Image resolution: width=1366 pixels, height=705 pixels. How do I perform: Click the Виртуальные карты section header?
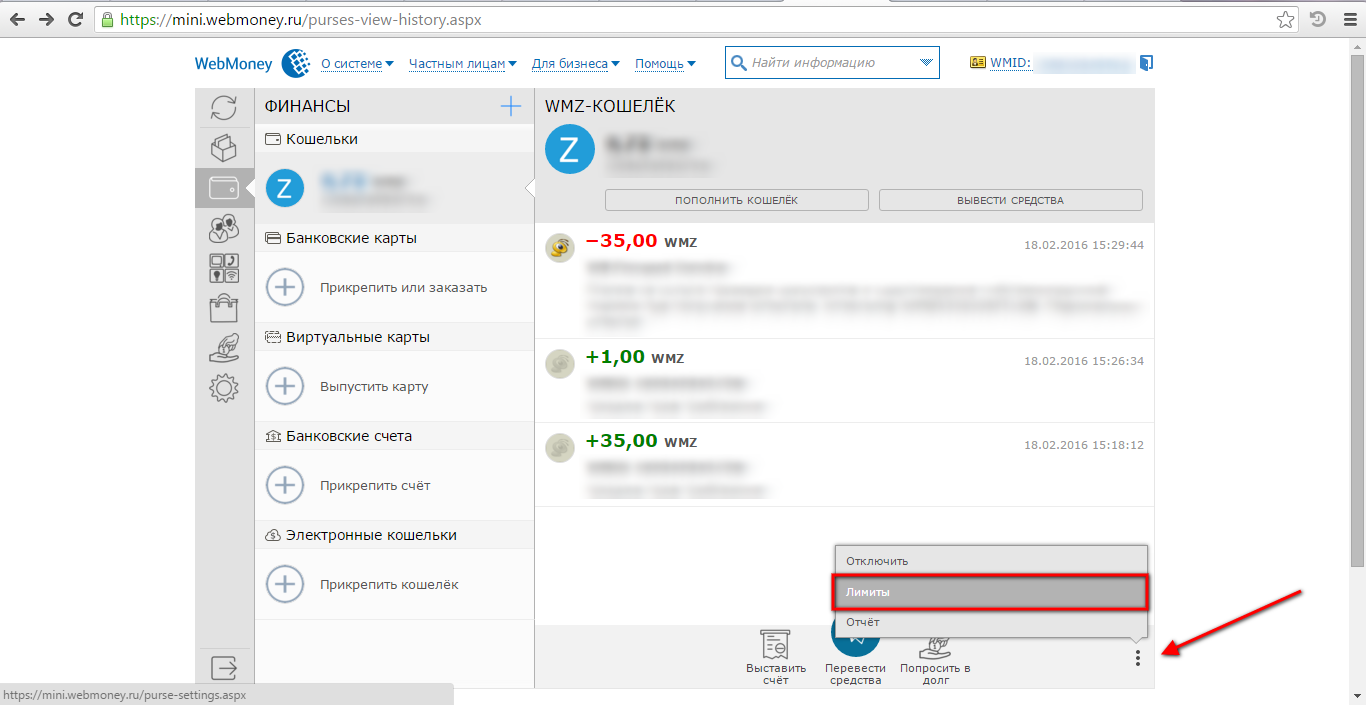(394, 337)
